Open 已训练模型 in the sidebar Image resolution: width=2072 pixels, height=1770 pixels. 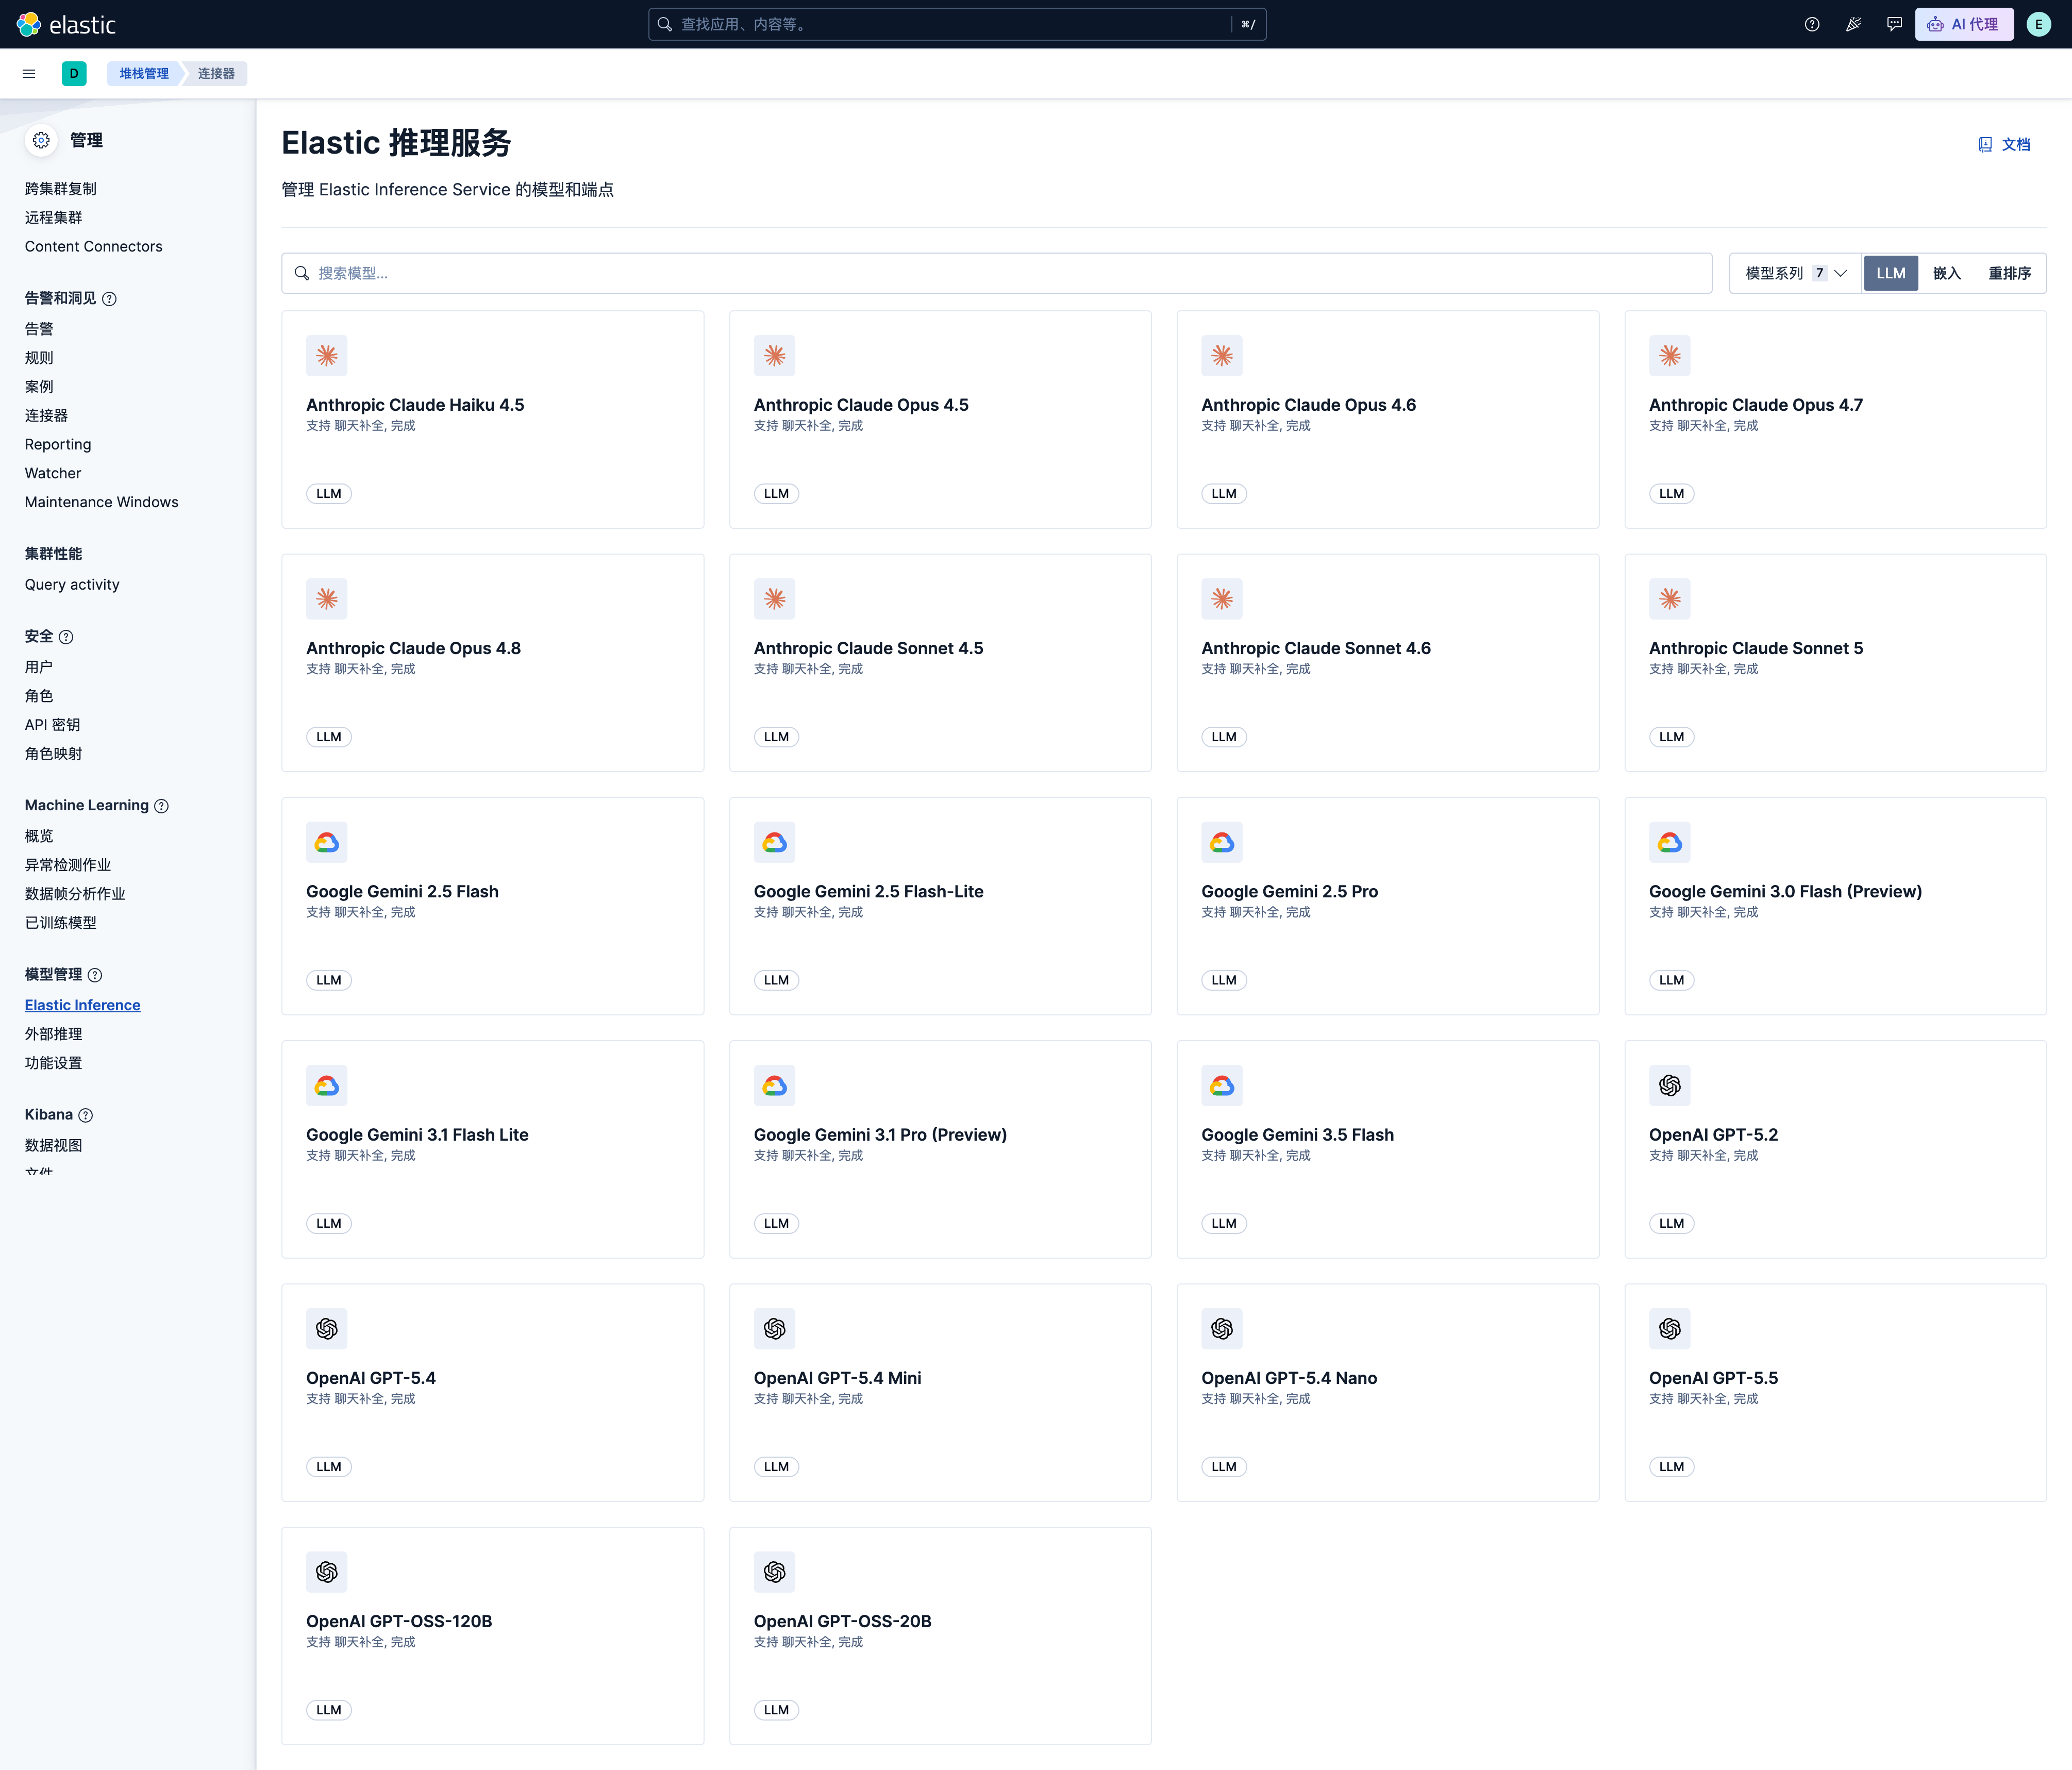[x=61, y=922]
